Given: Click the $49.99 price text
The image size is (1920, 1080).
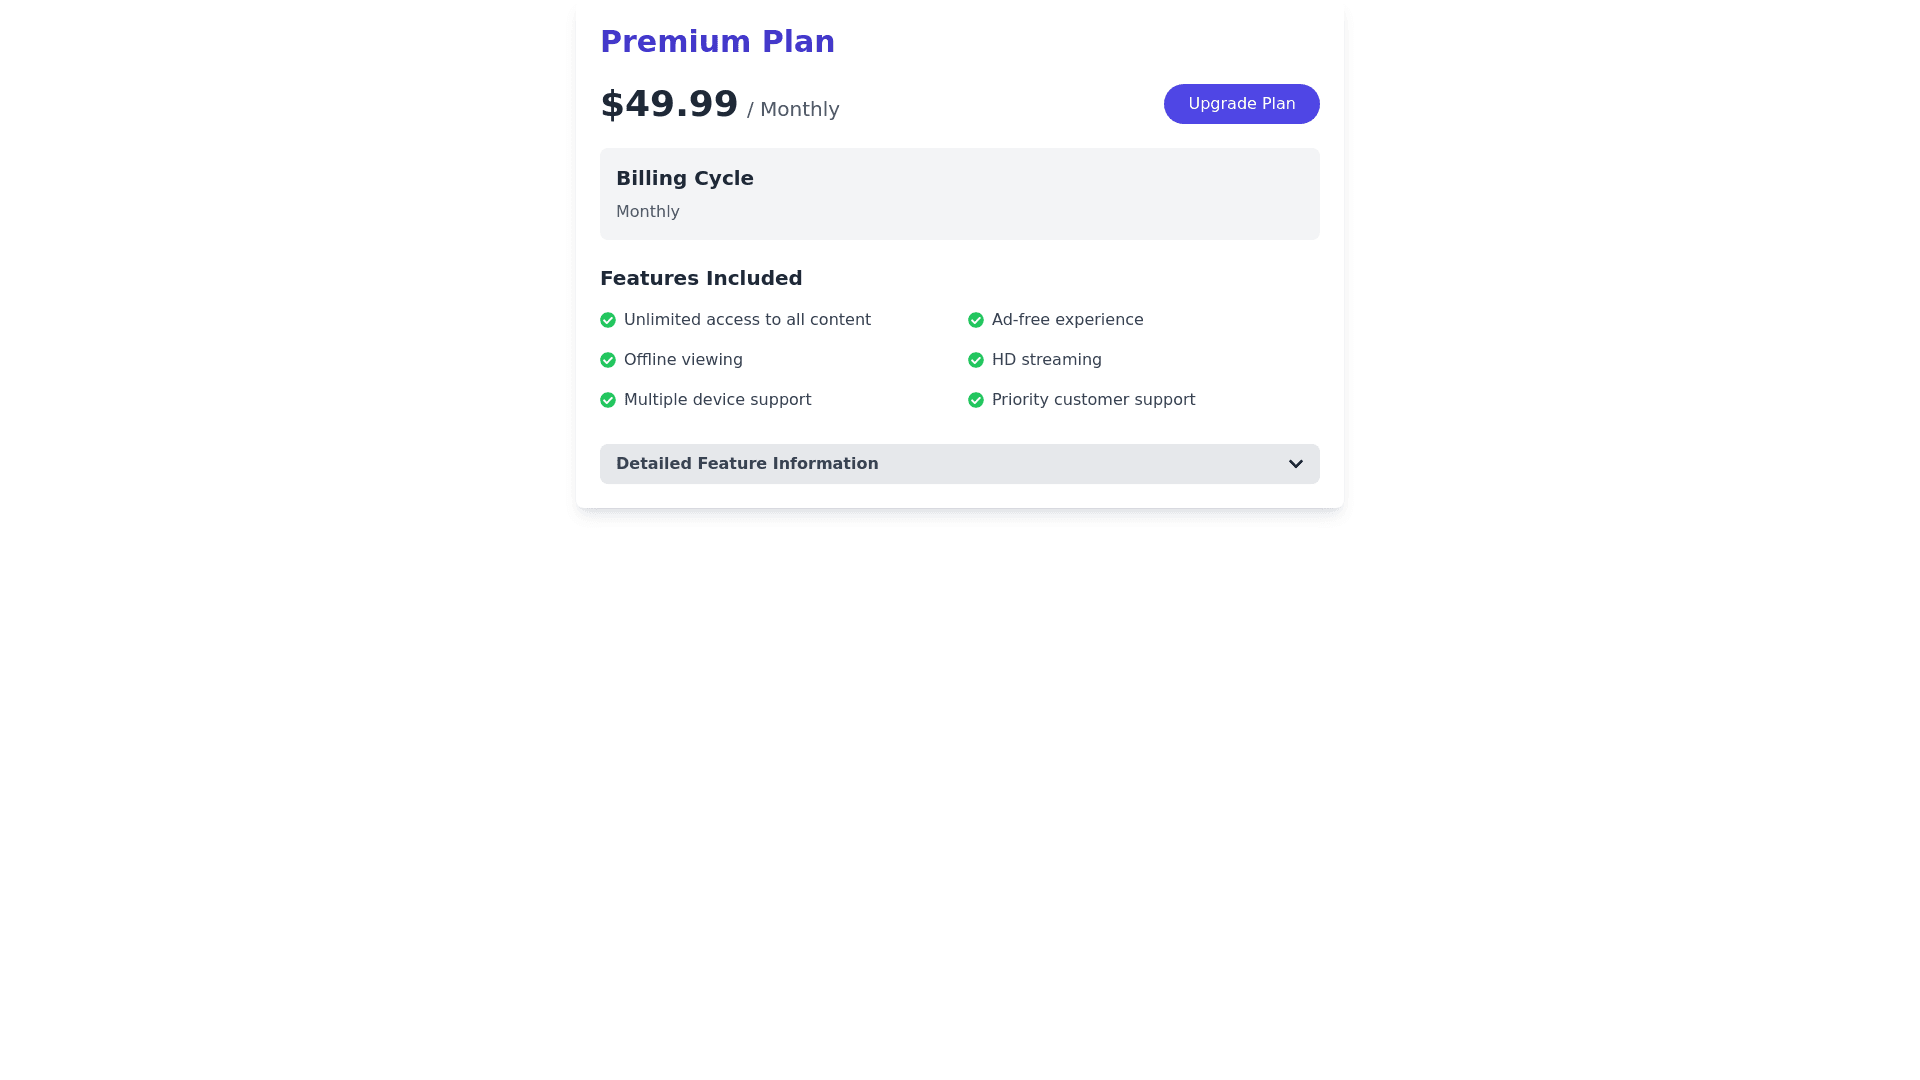Looking at the screenshot, I should (669, 104).
